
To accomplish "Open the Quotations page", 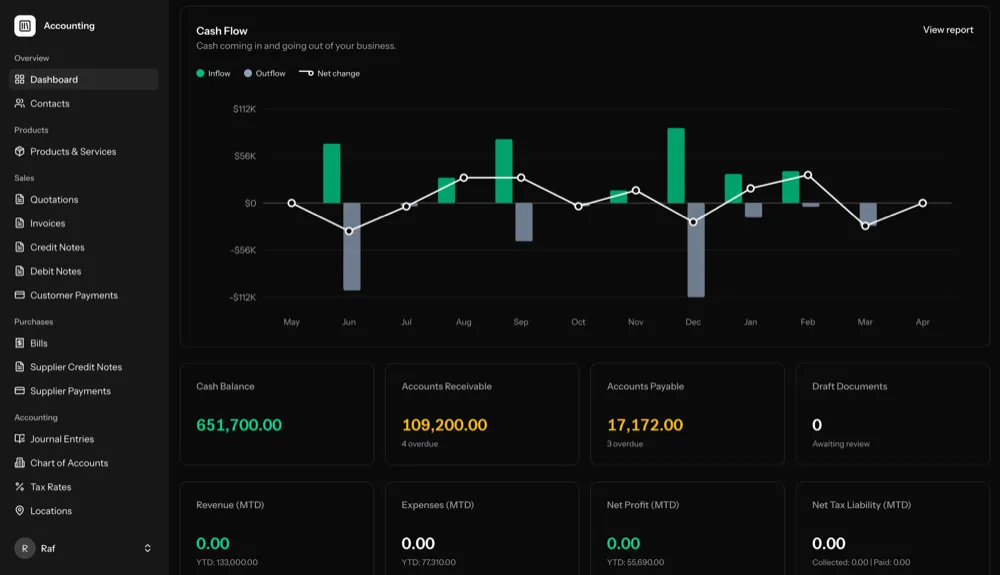I will [x=84, y=200].
